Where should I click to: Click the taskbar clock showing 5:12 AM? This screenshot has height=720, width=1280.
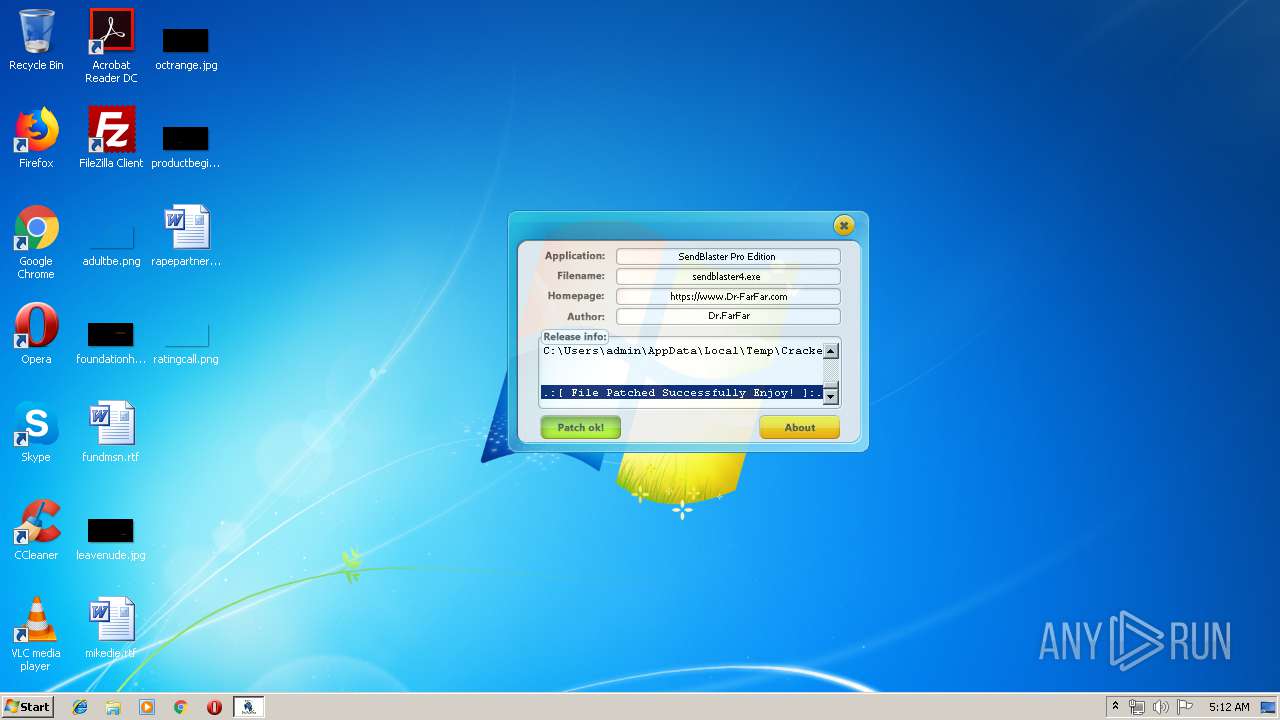click(1229, 707)
